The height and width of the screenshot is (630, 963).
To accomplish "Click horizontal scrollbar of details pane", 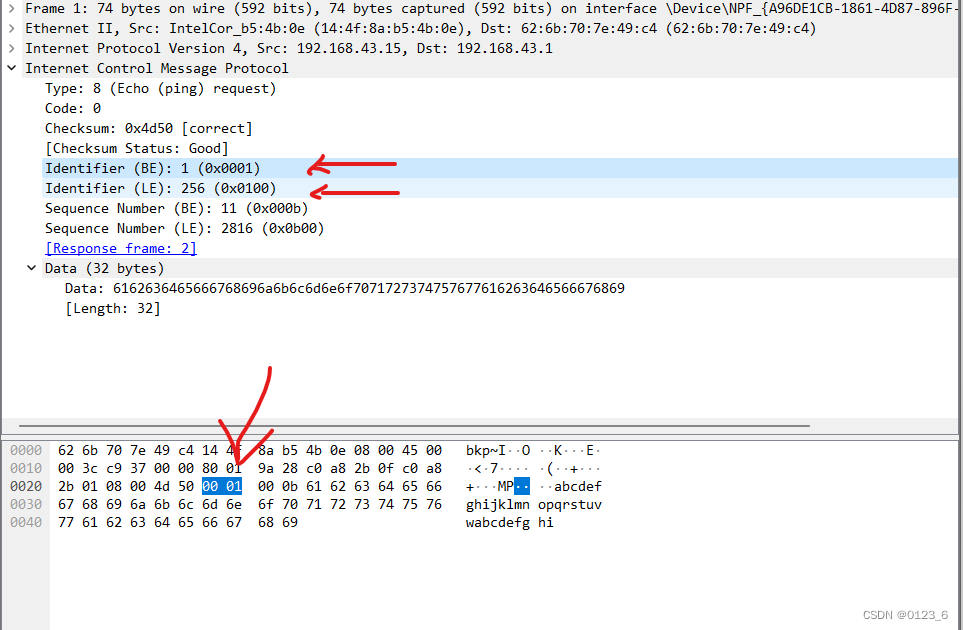I will pyautogui.click(x=414, y=426).
